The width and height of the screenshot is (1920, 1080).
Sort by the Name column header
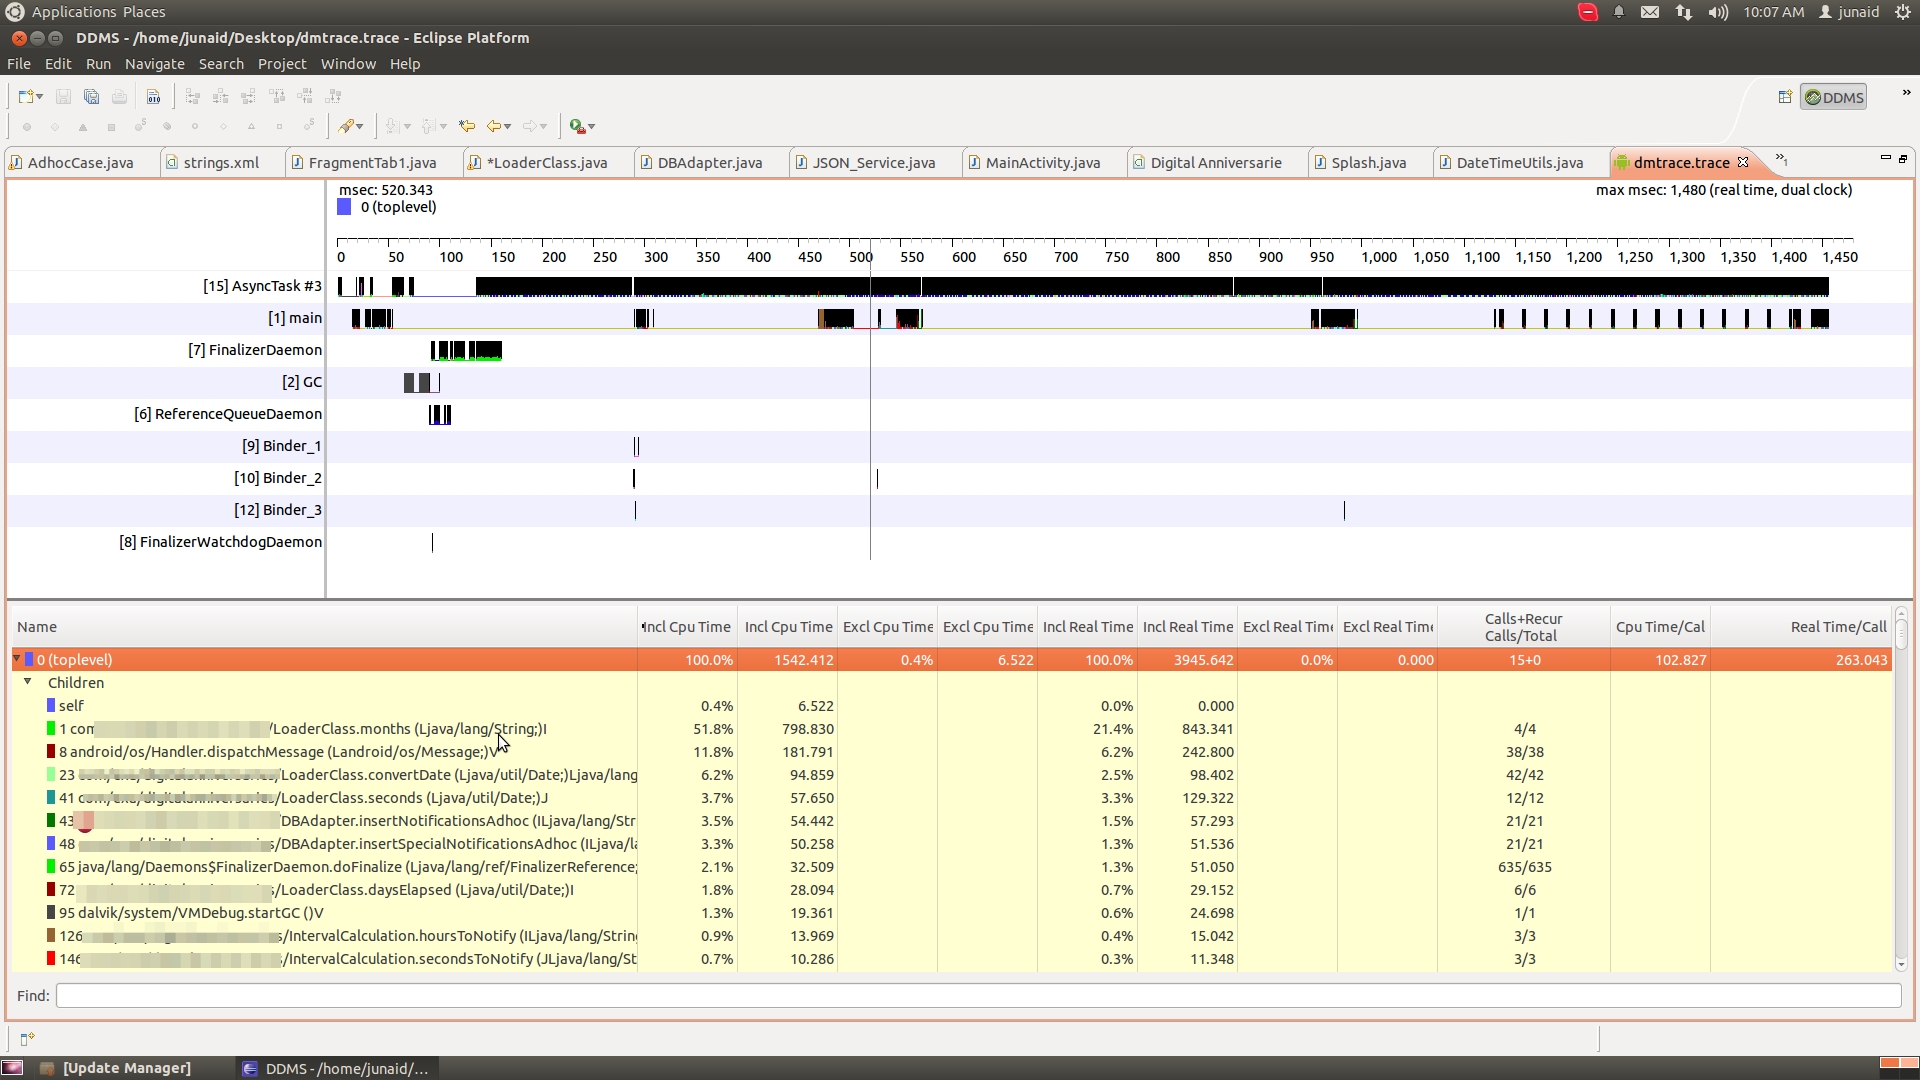pyautogui.click(x=324, y=627)
